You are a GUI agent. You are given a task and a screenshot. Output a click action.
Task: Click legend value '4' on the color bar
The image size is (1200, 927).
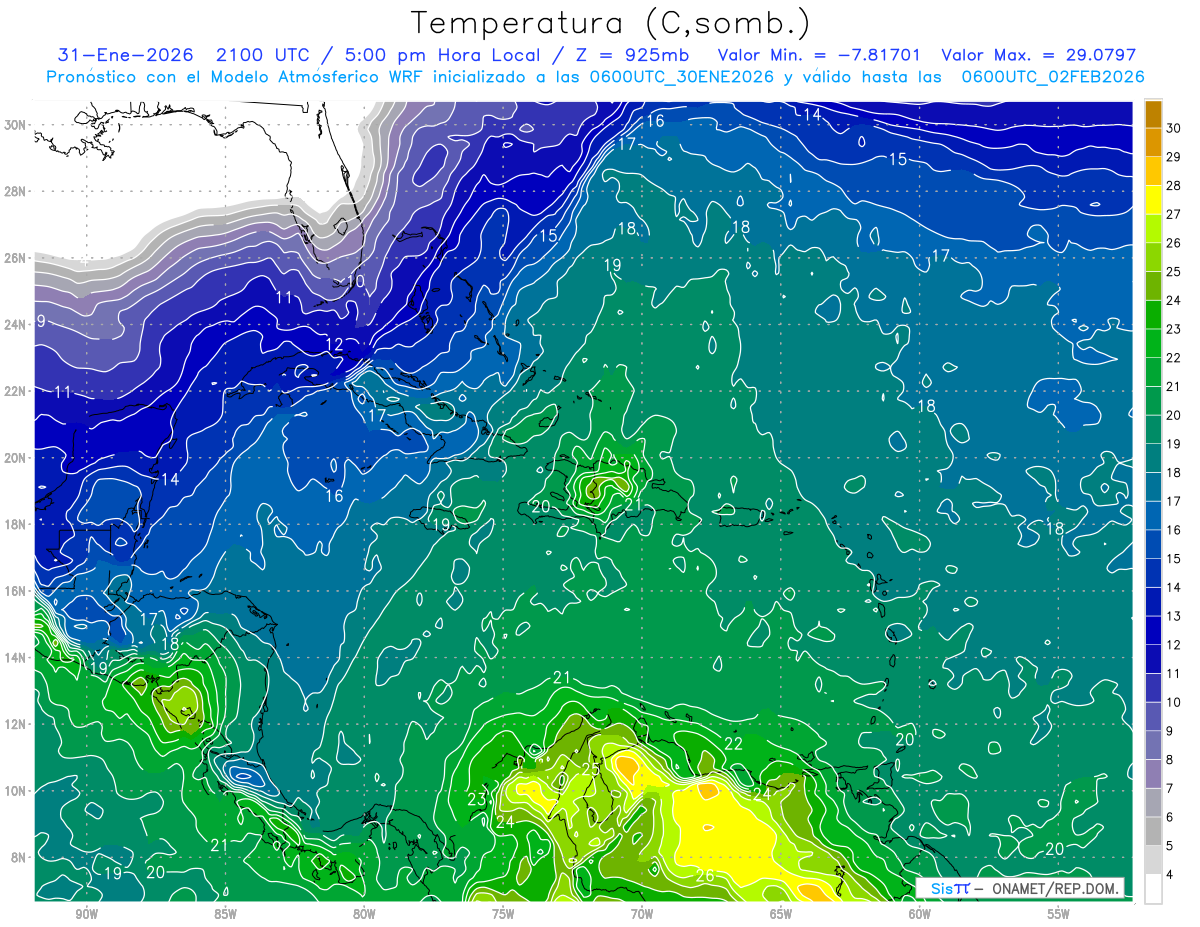tap(1170, 875)
